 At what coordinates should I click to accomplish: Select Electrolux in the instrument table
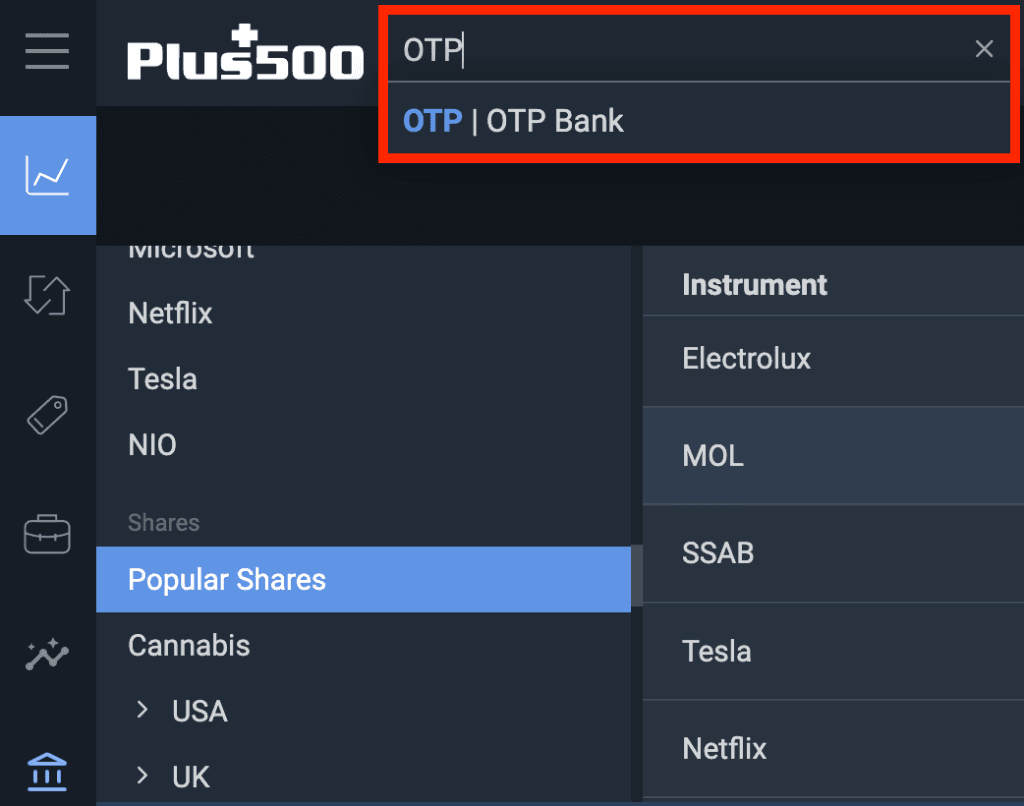(x=746, y=359)
